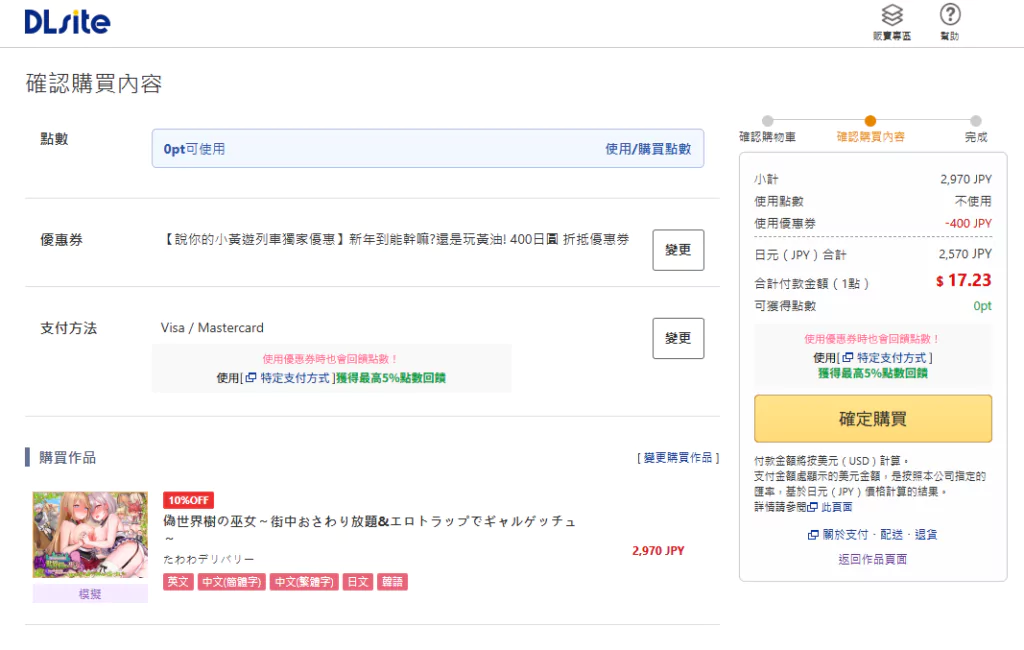Click the 使用/購買點數 link
Viewport: 1024px width, 650px height.
647,149
